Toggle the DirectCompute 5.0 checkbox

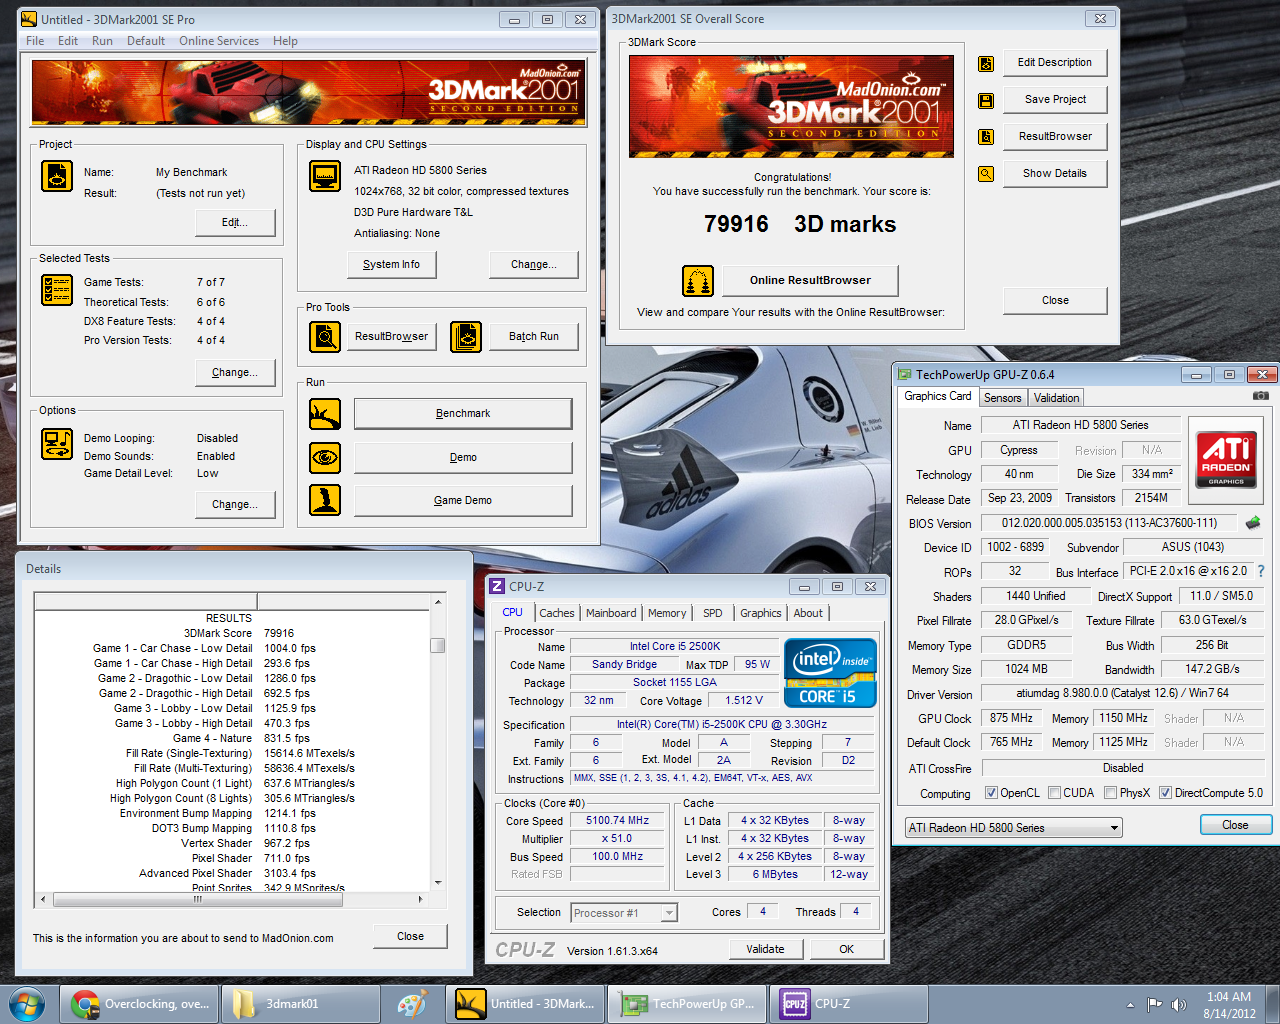pyautogui.click(x=1165, y=793)
